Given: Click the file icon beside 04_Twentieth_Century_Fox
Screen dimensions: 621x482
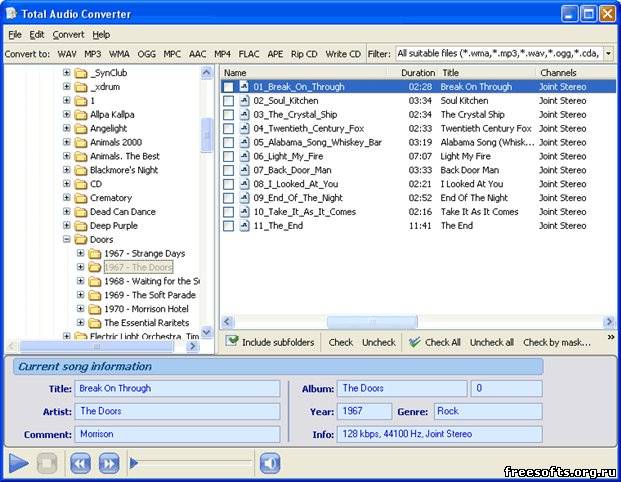Looking at the screenshot, I should [x=244, y=128].
